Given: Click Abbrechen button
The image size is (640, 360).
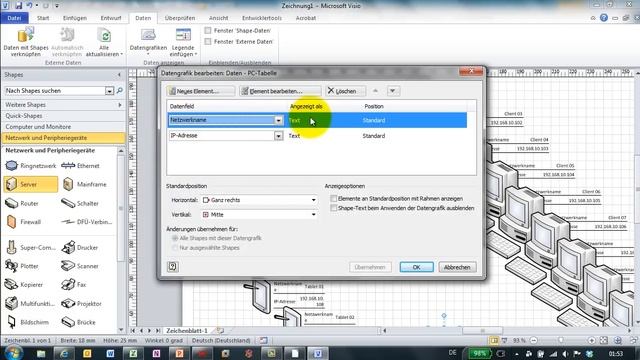Looking at the screenshot, I should click(457, 267).
